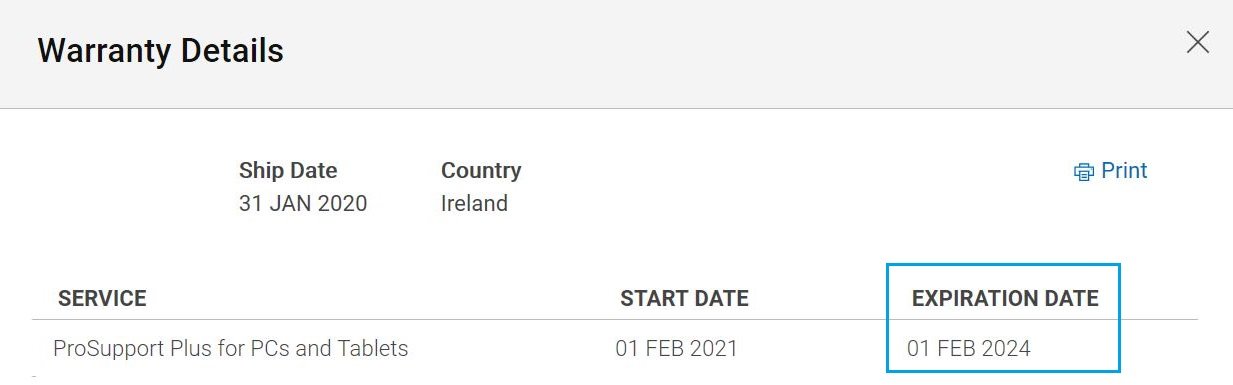Select the START DATE column header

coord(684,298)
